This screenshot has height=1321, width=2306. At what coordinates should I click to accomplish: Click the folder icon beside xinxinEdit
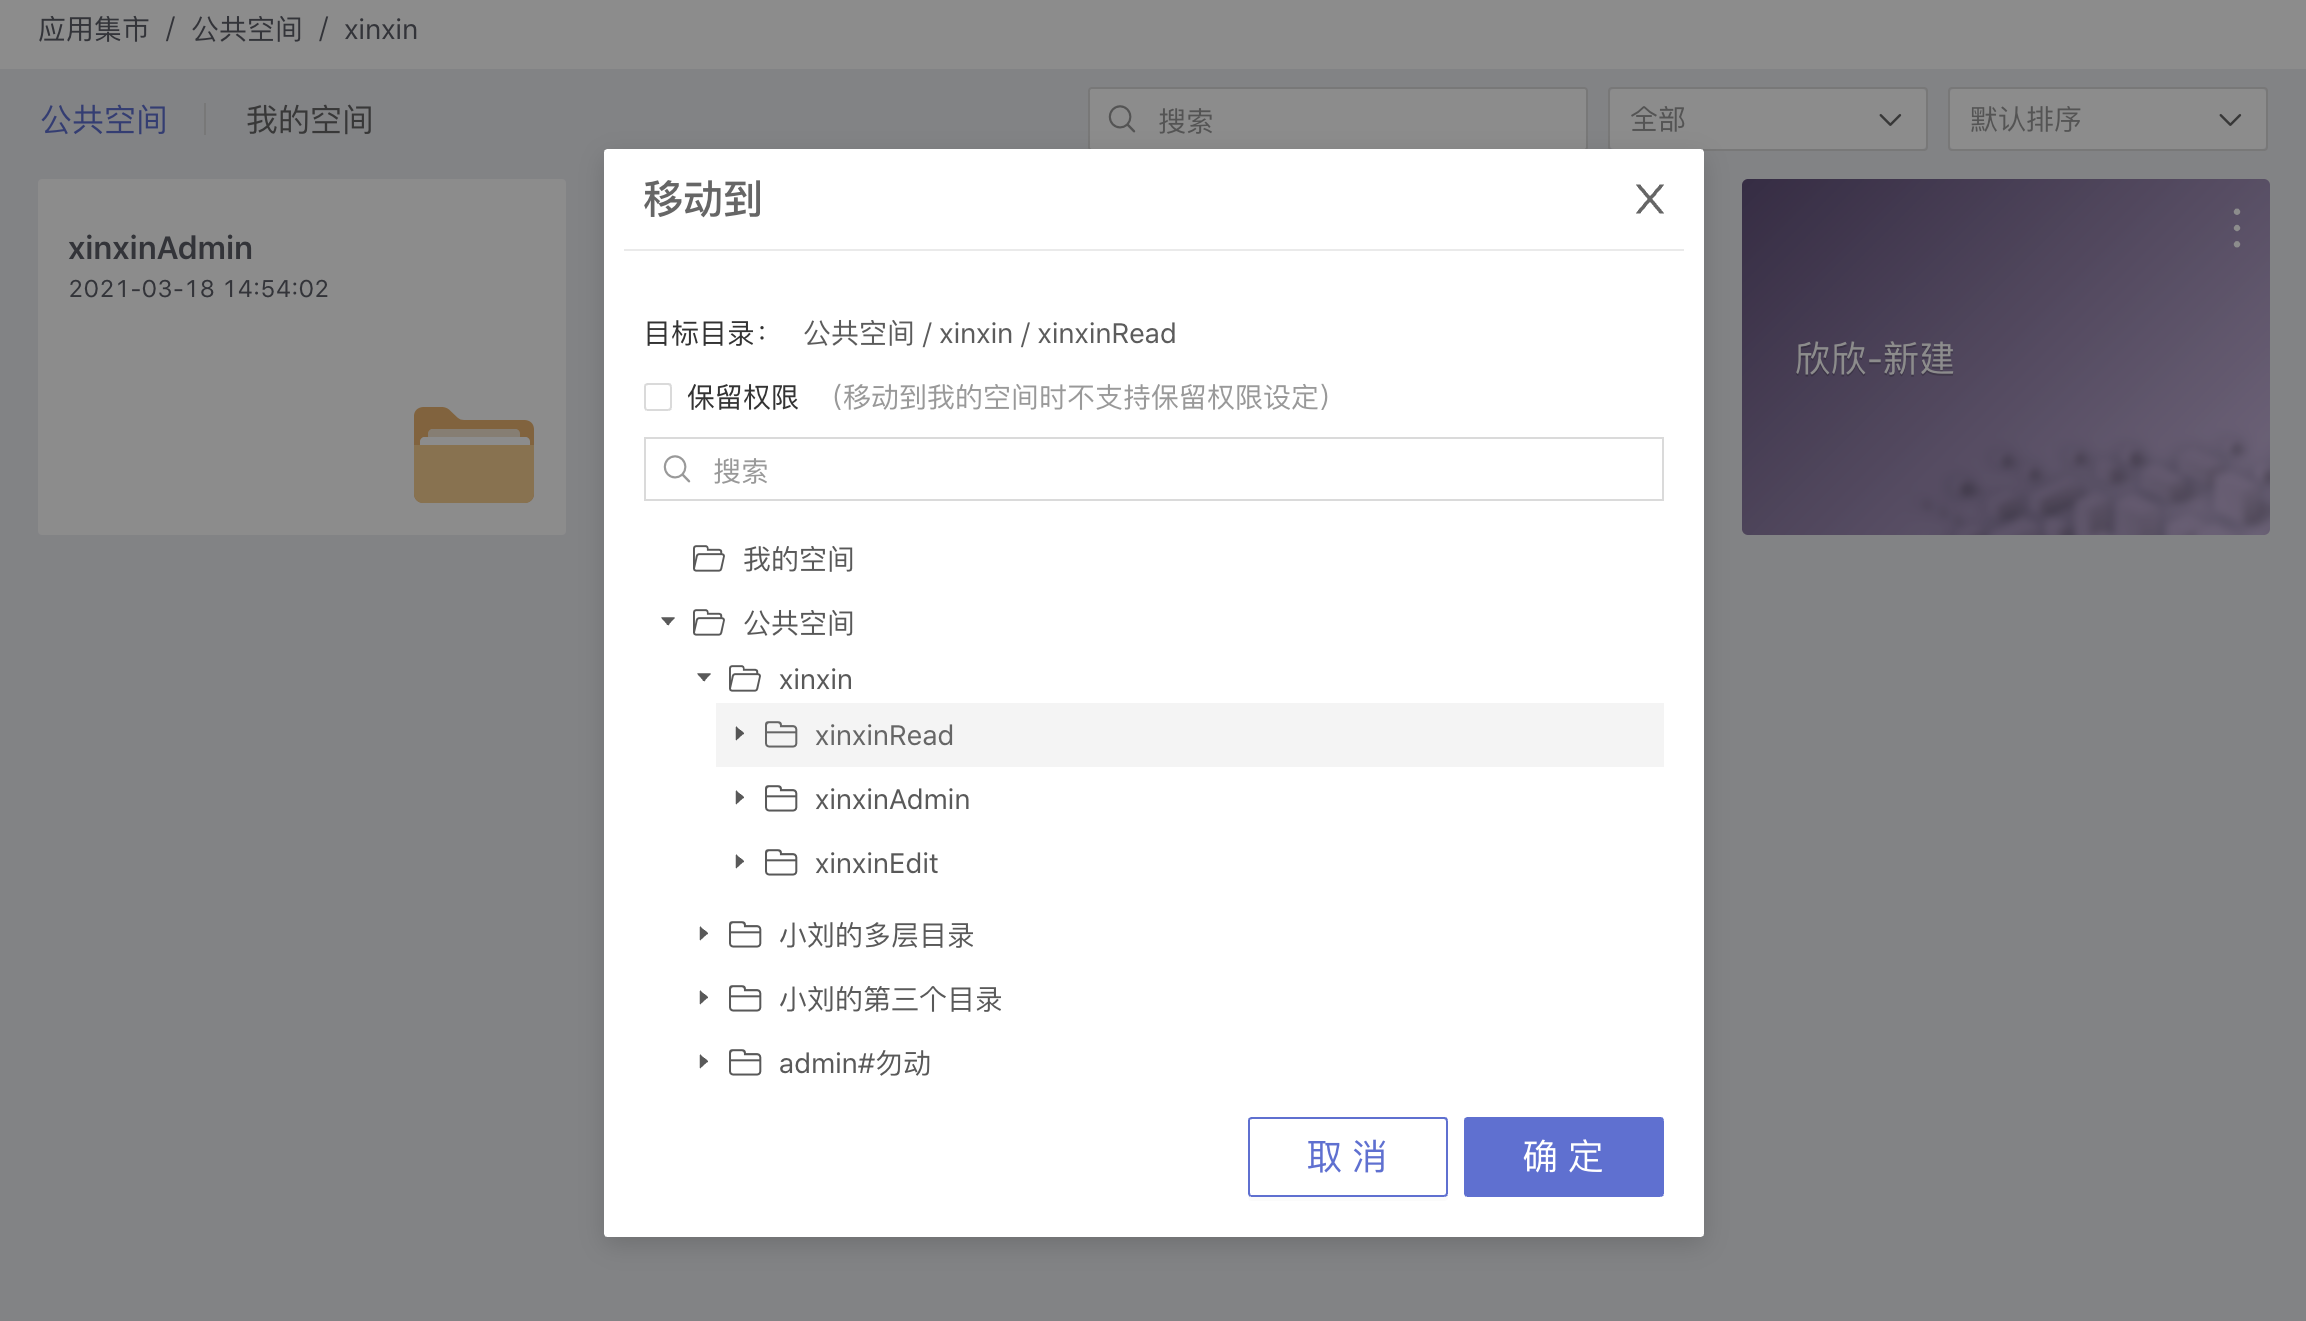[780, 862]
